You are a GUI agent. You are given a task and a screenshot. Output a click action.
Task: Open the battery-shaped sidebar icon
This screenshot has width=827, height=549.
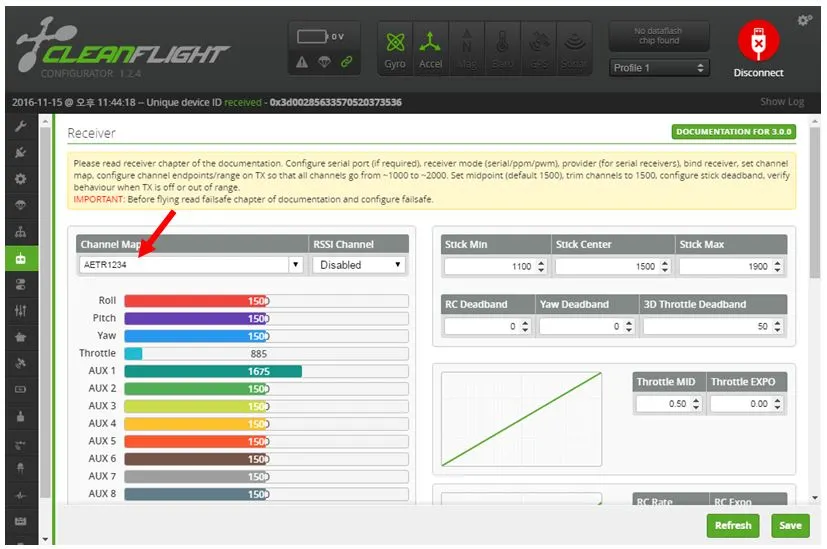[21, 389]
